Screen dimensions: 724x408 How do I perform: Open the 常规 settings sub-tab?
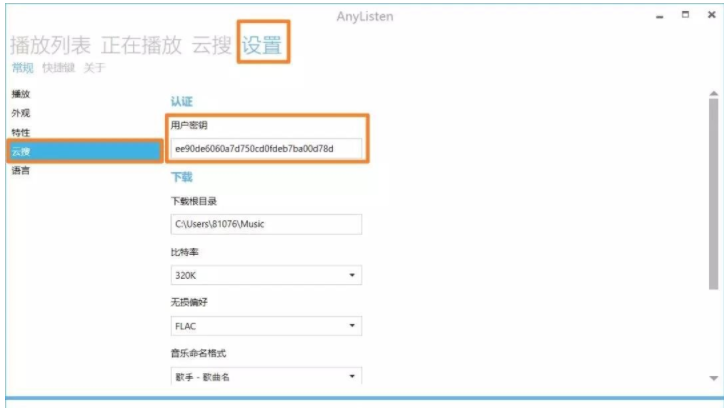pos(23,68)
